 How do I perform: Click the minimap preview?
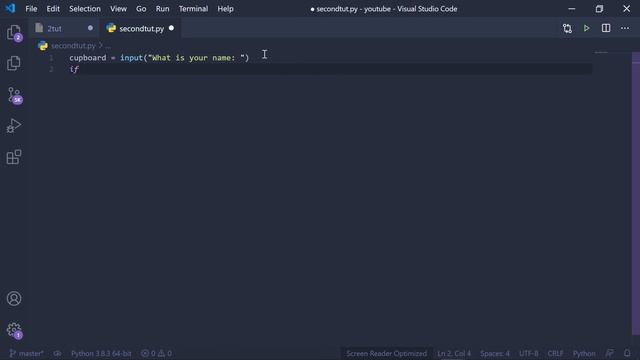pos(601,53)
